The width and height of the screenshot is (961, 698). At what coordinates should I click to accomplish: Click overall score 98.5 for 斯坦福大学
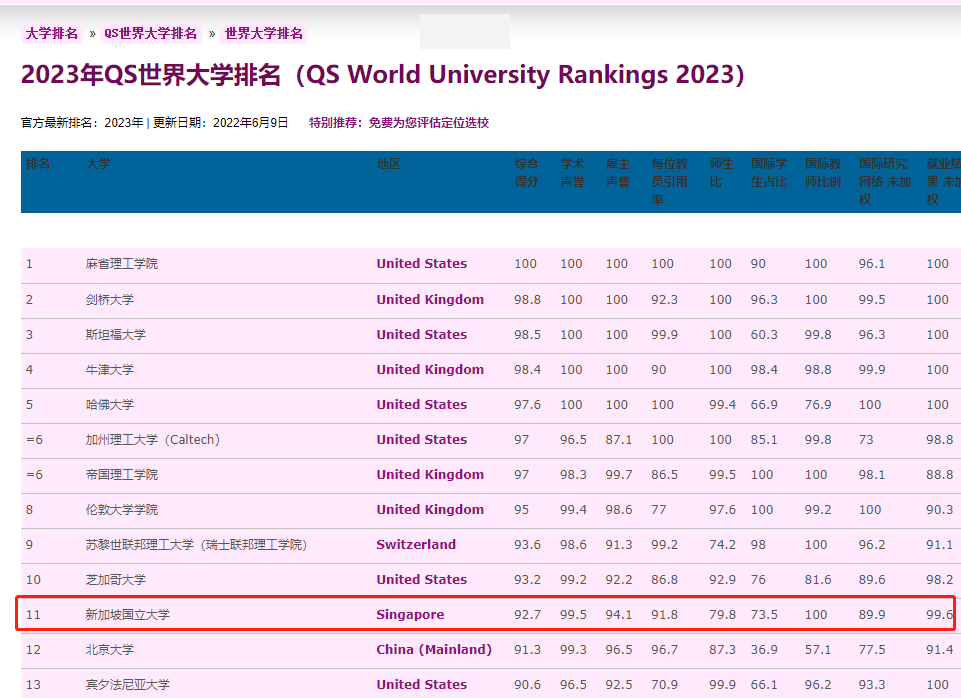527,335
